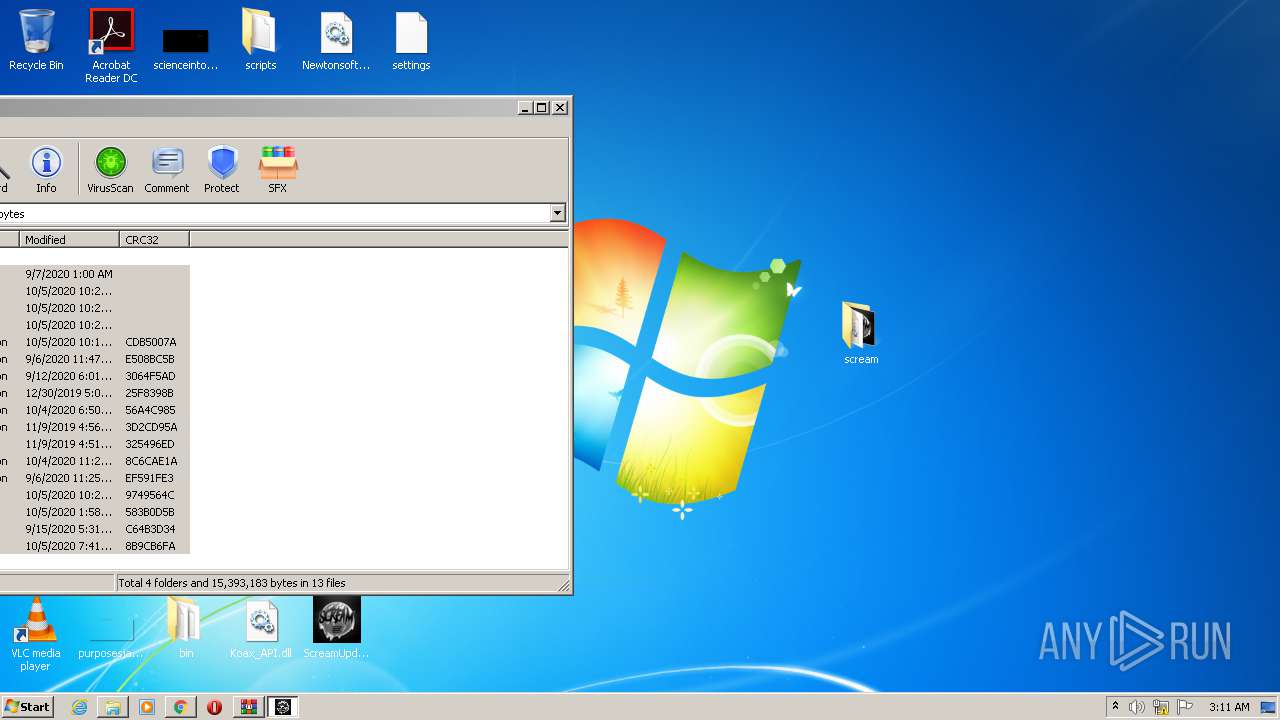Select the row with CRC32 EF591FE3
The width and height of the screenshot is (1280, 720).
coord(95,478)
